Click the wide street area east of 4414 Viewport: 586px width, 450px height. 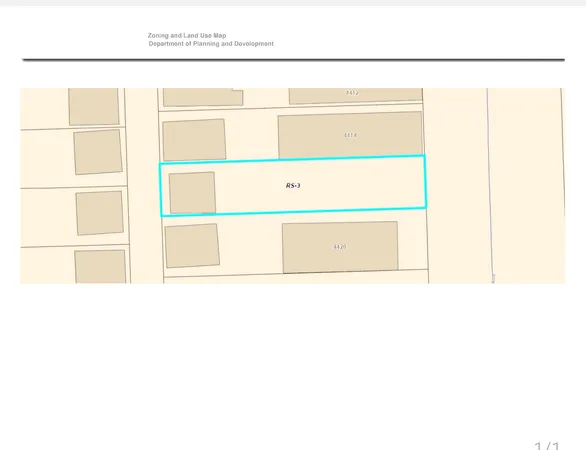[x=458, y=186]
